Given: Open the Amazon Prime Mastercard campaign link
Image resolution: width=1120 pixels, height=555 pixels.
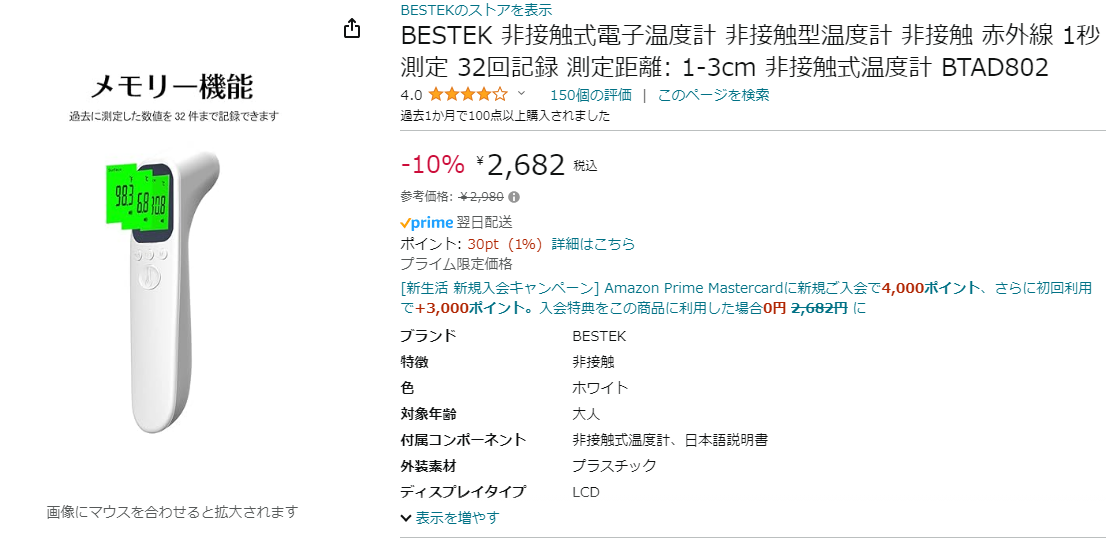Looking at the screenshot, I should click(x=690, y=288).
